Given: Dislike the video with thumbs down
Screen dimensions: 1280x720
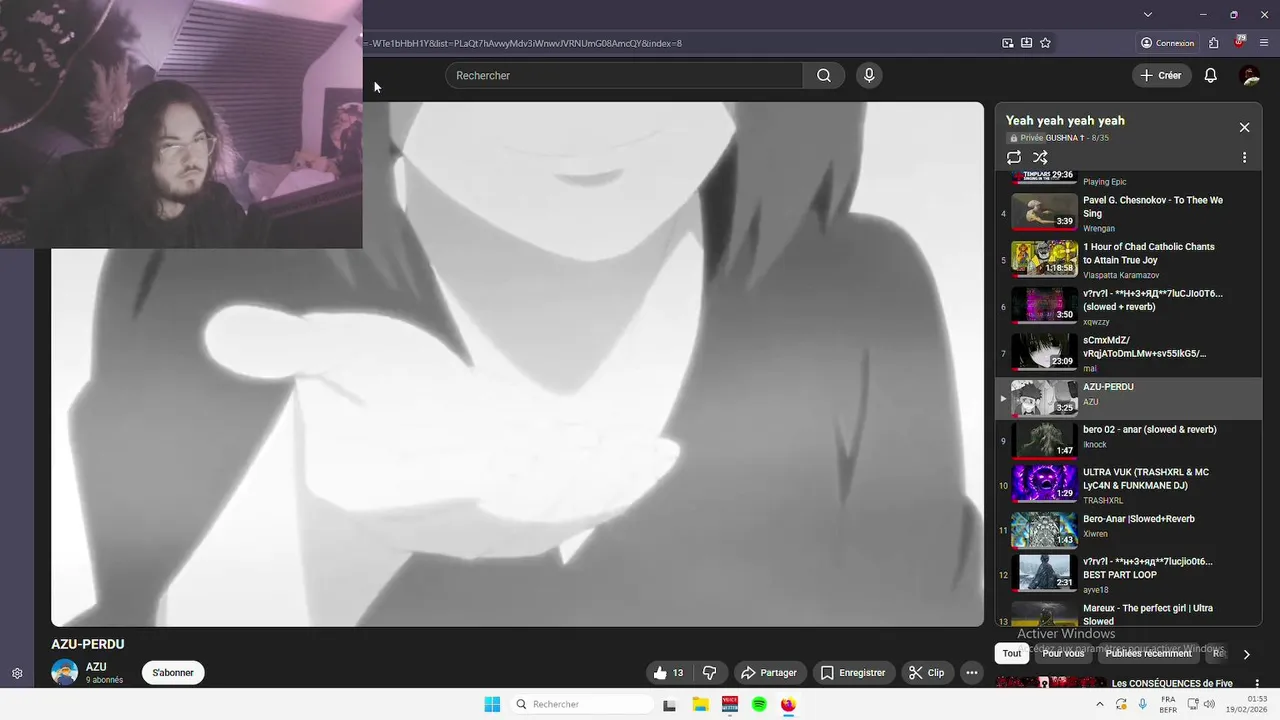Looking at the screenshot, I should pos(710,673).
